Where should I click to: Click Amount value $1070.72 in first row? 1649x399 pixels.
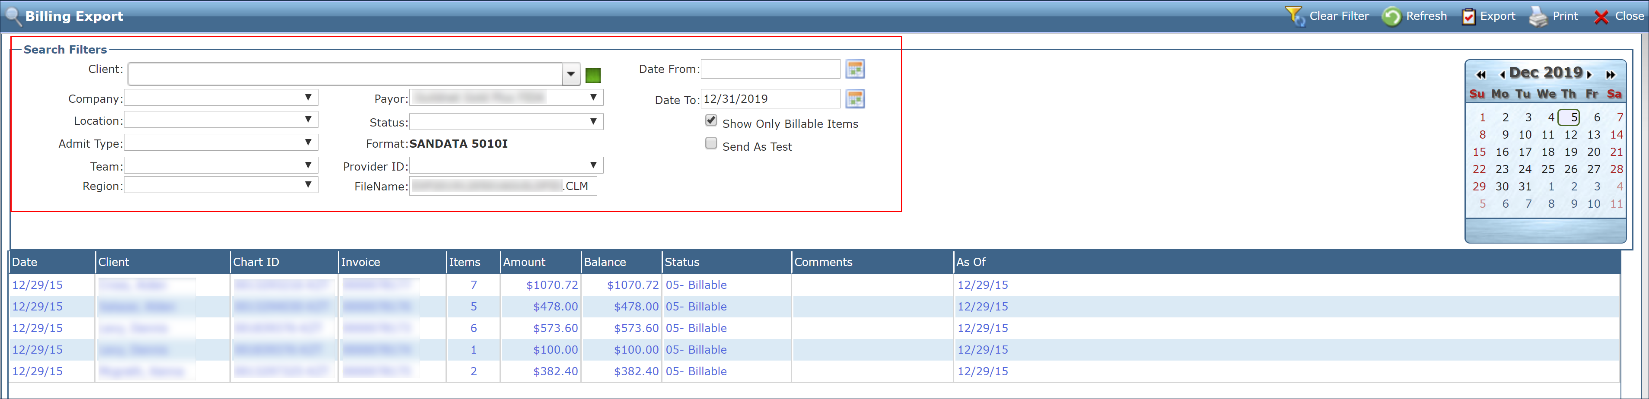[552, 285]
